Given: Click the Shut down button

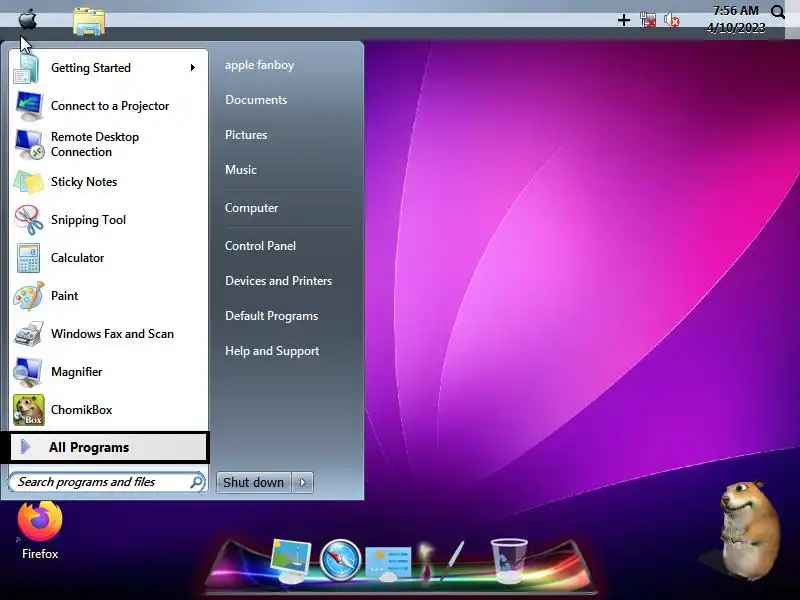Looking at the screenshot, I should (254, 482).
